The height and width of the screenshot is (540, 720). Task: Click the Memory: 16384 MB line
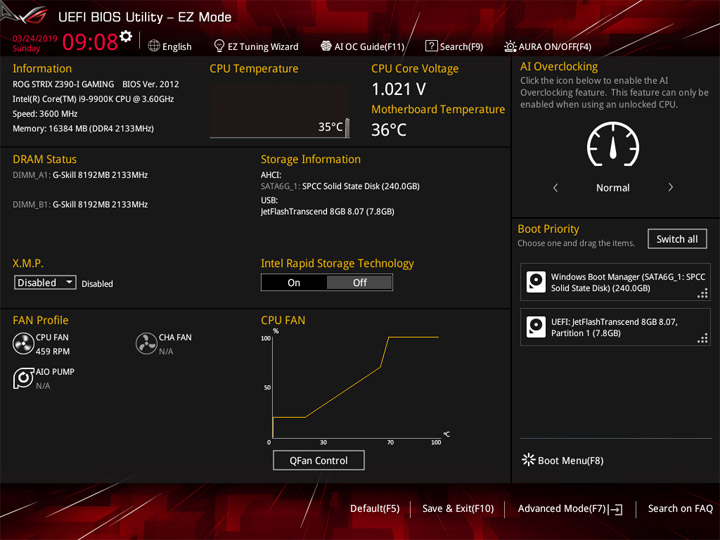coord(83,129)
